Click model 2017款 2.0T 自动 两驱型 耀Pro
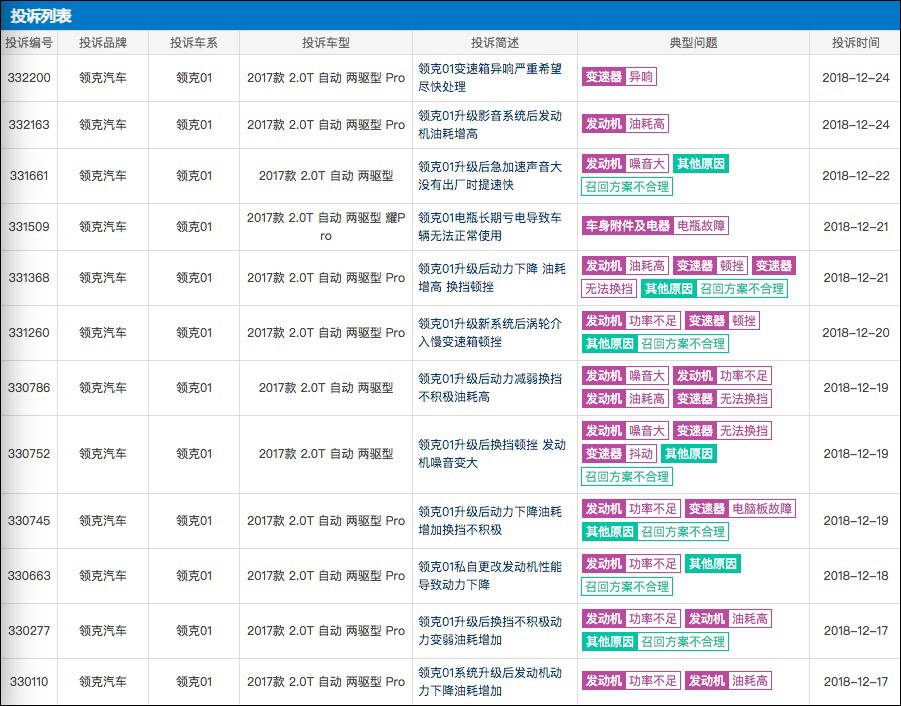 pos(326,227)
